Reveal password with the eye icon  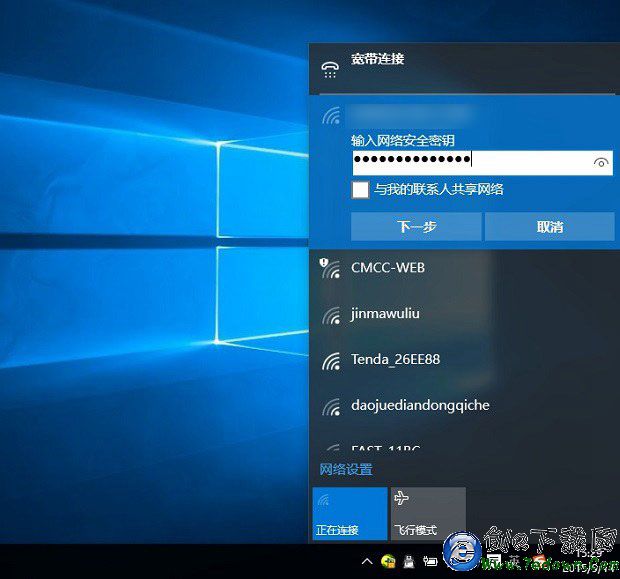tap(601, 163)
